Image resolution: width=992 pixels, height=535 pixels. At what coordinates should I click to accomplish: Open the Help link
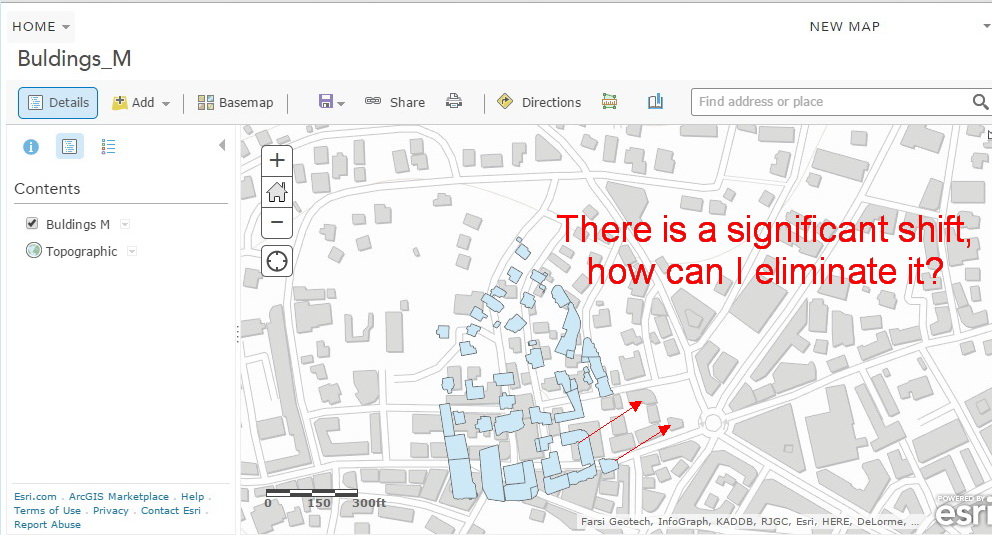(192, 496)
